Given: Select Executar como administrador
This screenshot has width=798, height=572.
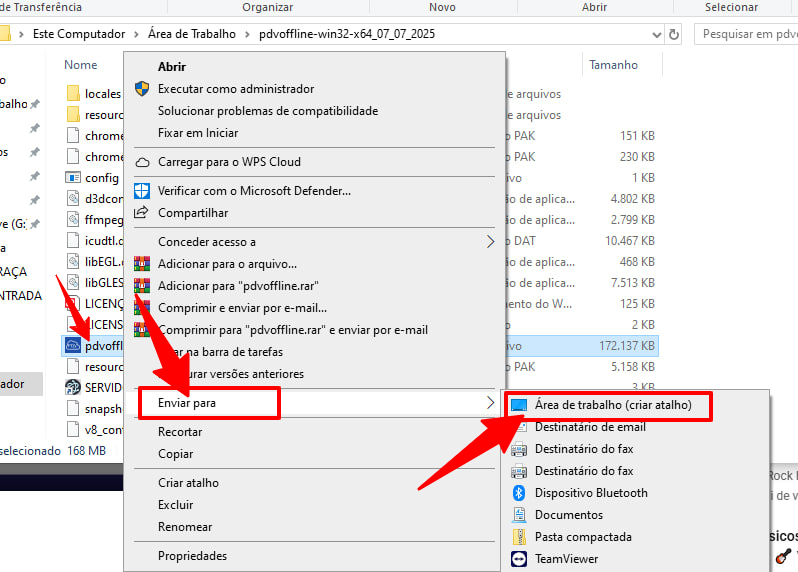Looking at the screenshot, I should point(235,89).
